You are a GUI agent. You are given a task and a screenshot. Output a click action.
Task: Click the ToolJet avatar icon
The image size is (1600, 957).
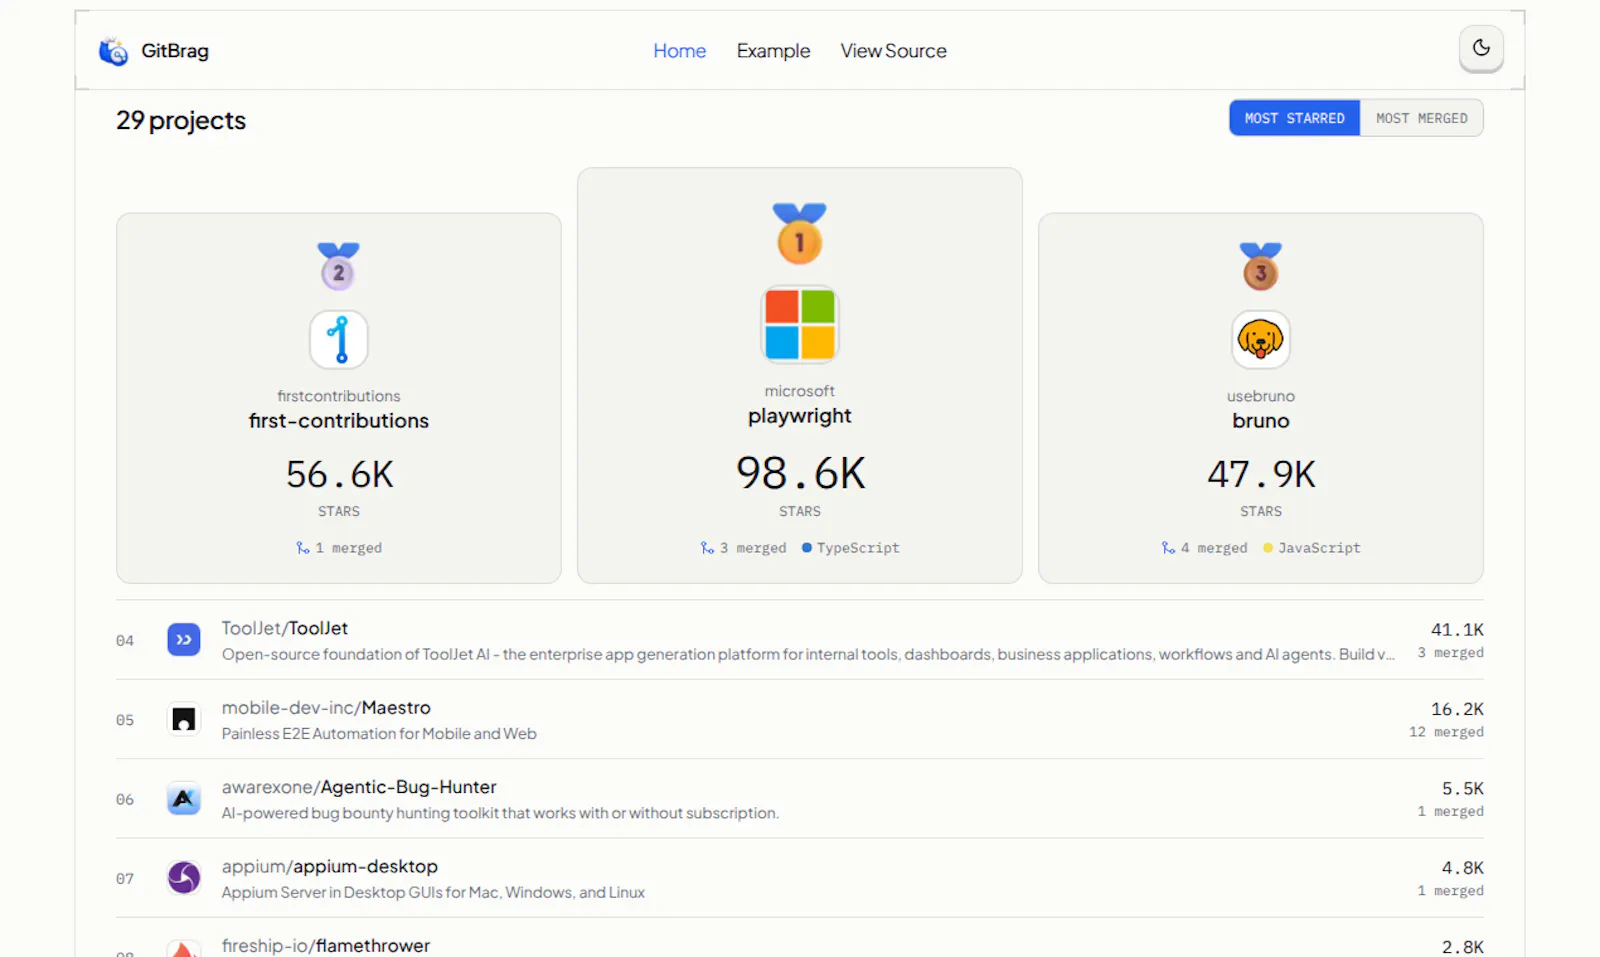184,640
